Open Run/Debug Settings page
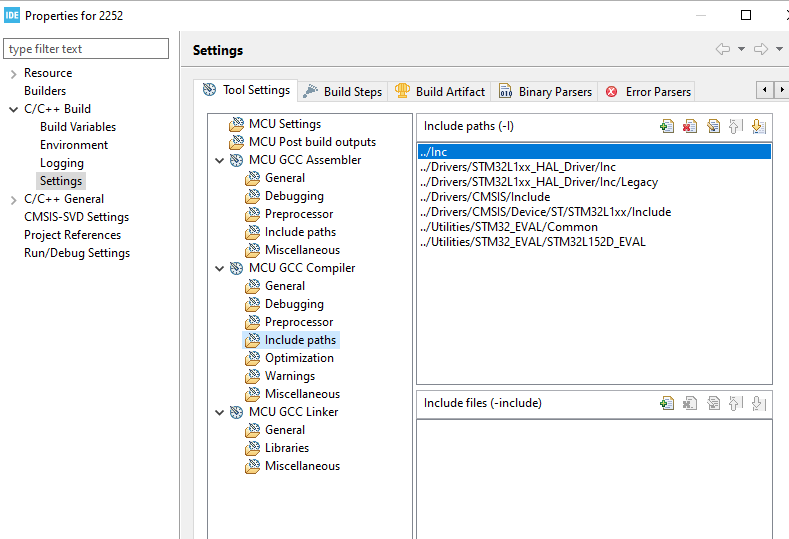Image resolution: width=789 pixels, height=539 pixels. click(77, 253)
